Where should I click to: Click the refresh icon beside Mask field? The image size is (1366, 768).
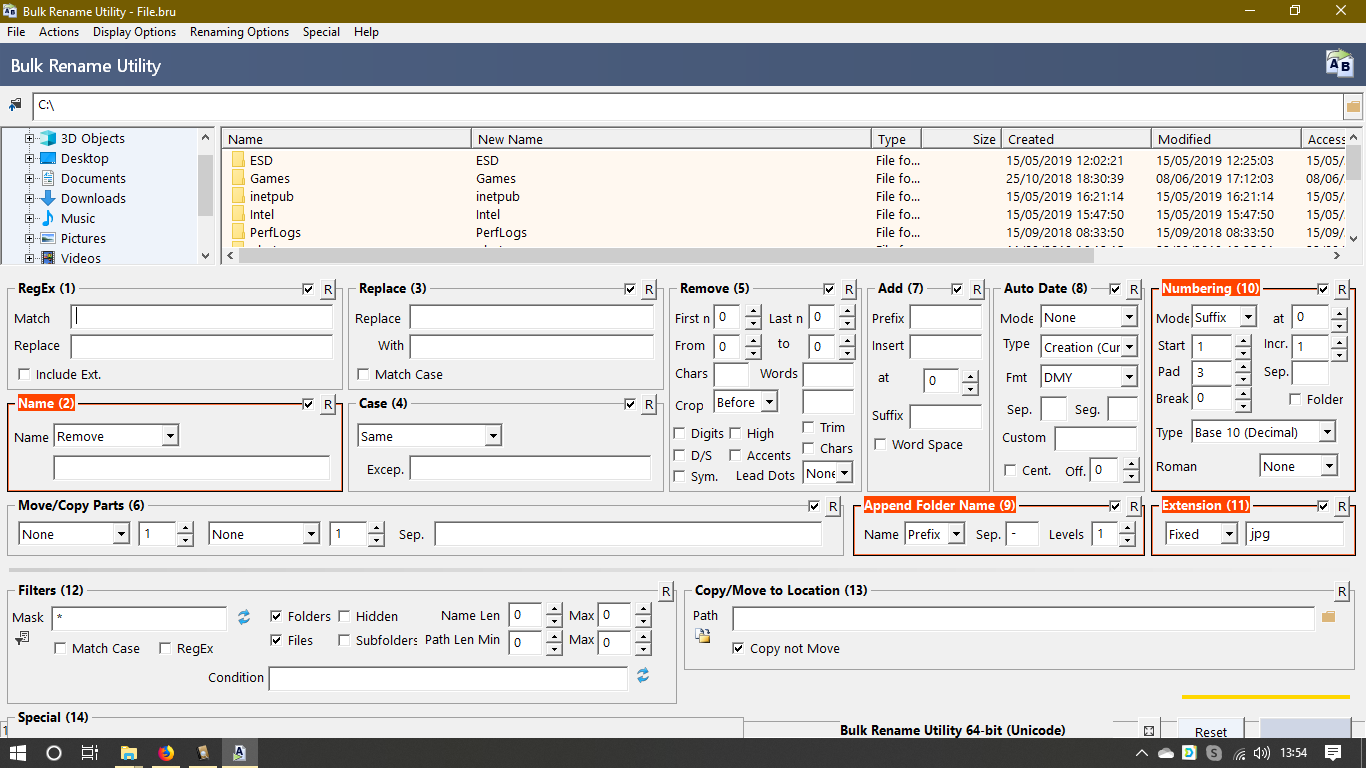click(x=244, y=617)
